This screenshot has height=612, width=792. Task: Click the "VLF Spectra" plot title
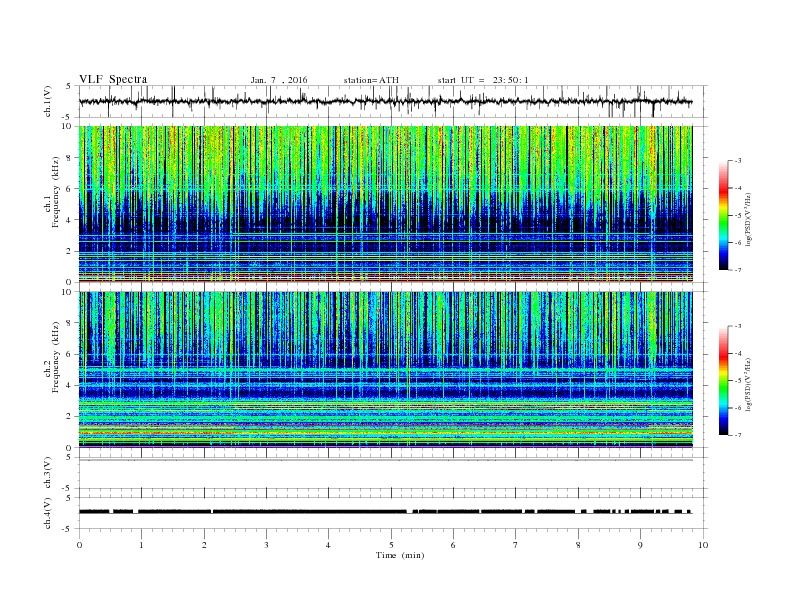click(113, 79)
